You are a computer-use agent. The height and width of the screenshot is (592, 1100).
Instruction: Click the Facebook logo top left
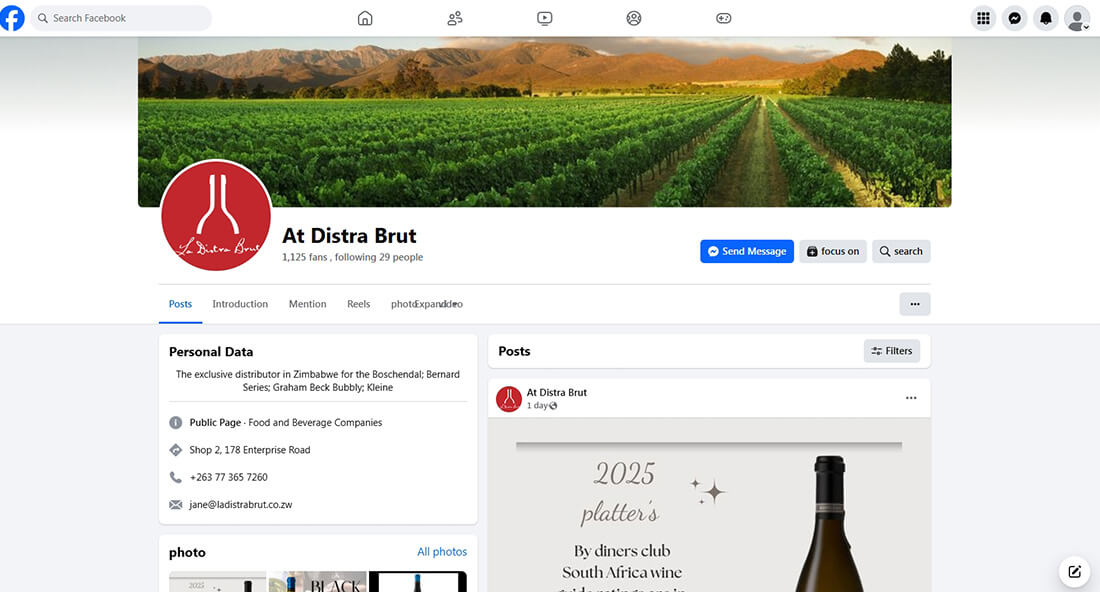coord(12,17)
